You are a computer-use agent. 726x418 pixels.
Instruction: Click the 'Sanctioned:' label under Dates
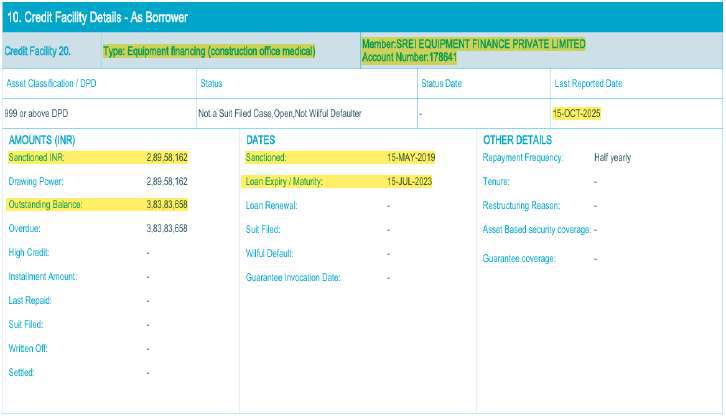pos(266,157)
